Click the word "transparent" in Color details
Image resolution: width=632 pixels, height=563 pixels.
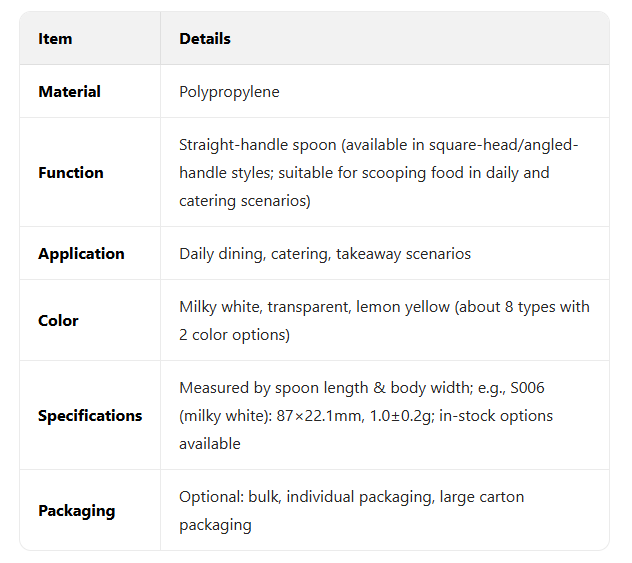(311, 307)
